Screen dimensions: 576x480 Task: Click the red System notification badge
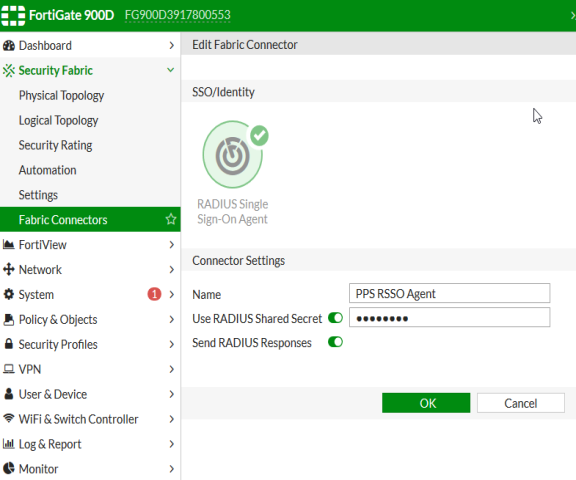154,294
